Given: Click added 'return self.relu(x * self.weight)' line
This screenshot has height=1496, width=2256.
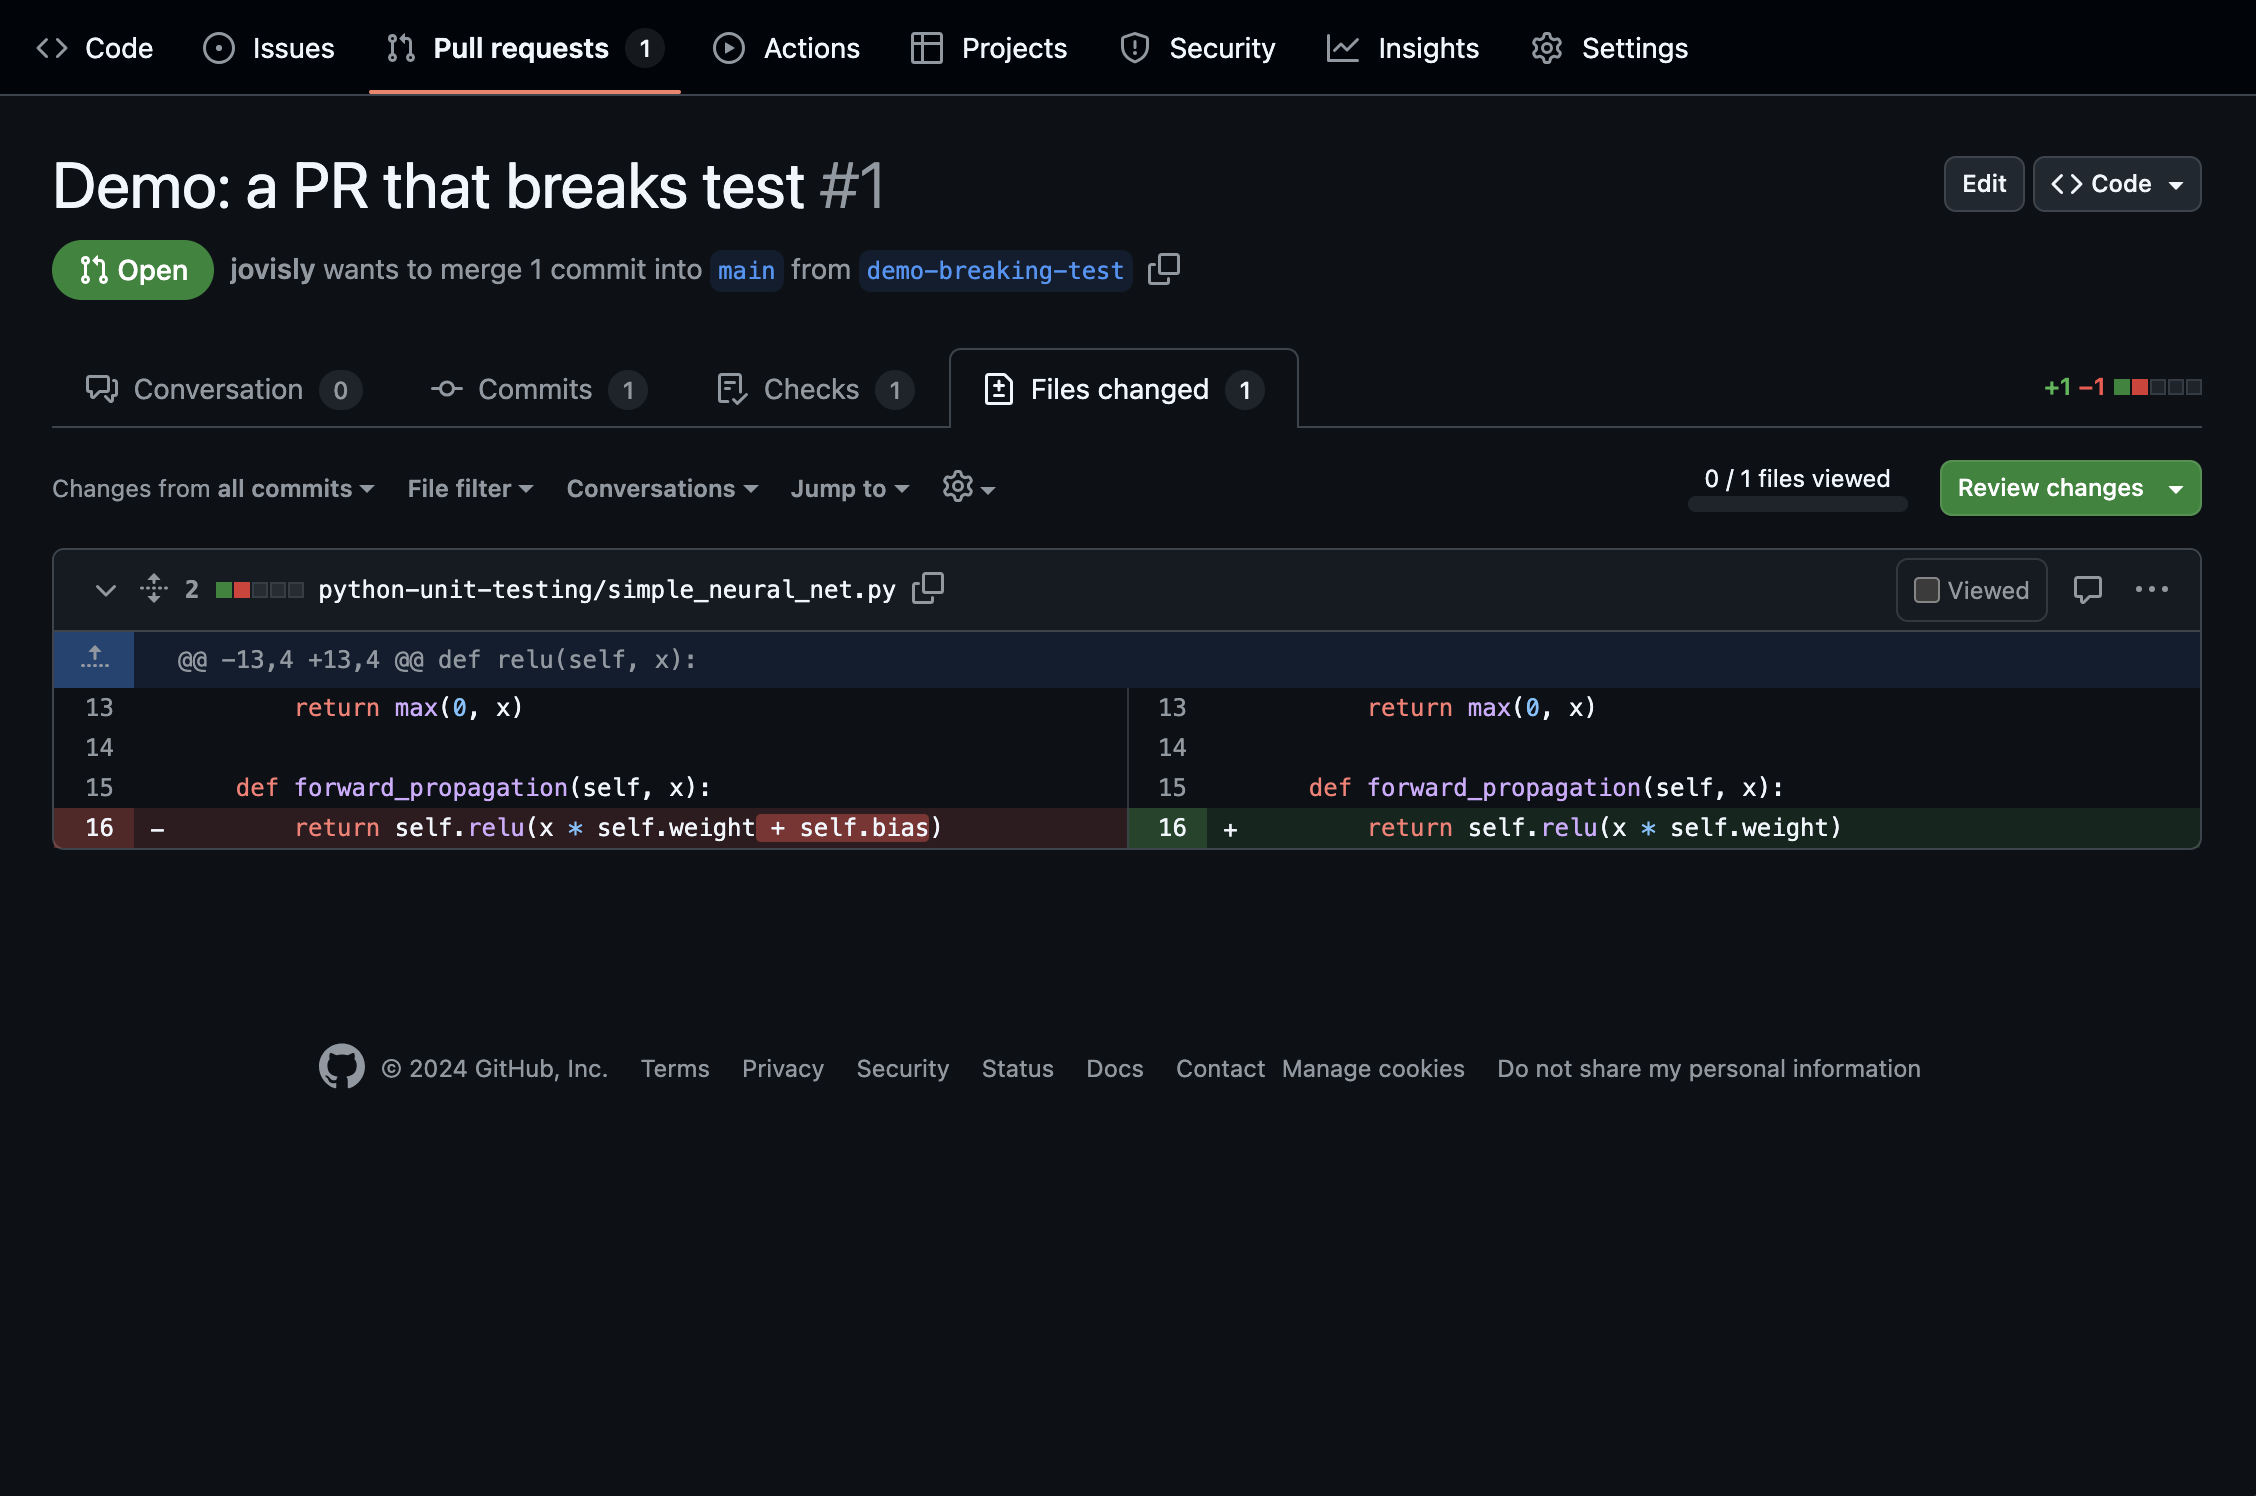Looking at the screenshot, I should tap(1604, 828).
